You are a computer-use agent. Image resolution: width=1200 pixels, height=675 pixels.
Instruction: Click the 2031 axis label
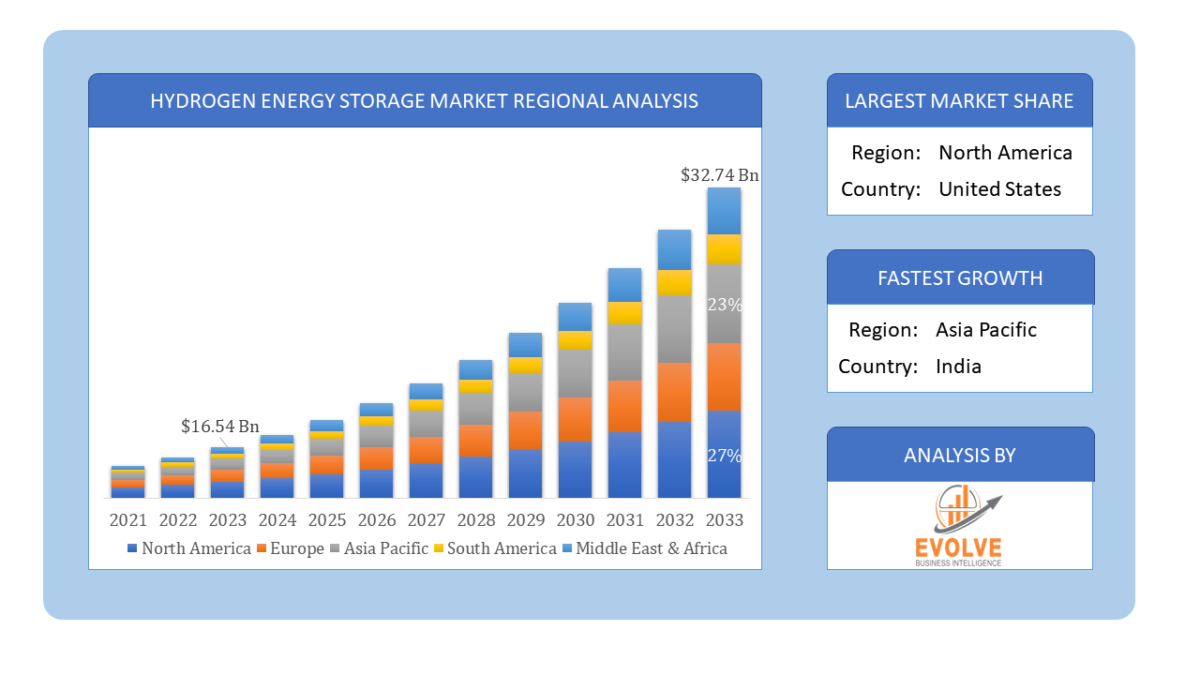pyautogui.click(x=625, y=521)
